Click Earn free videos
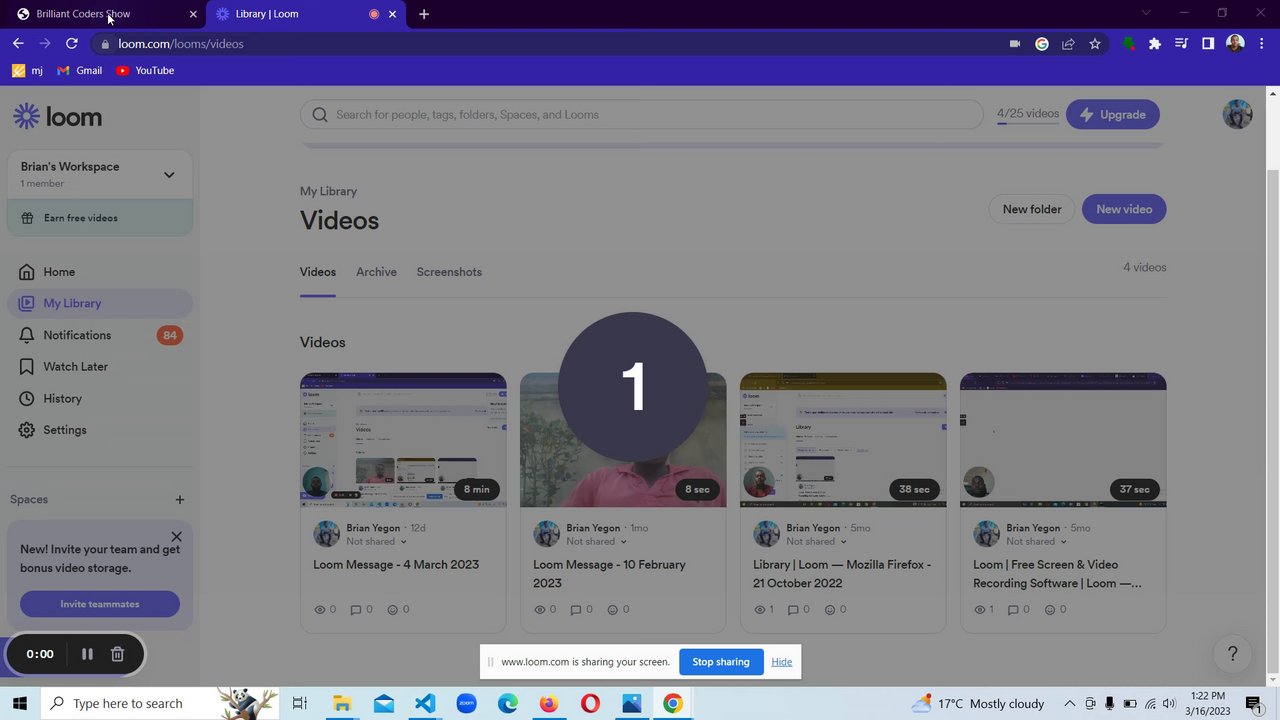Viewport: 1280px width, 720px height. (100, 218)
